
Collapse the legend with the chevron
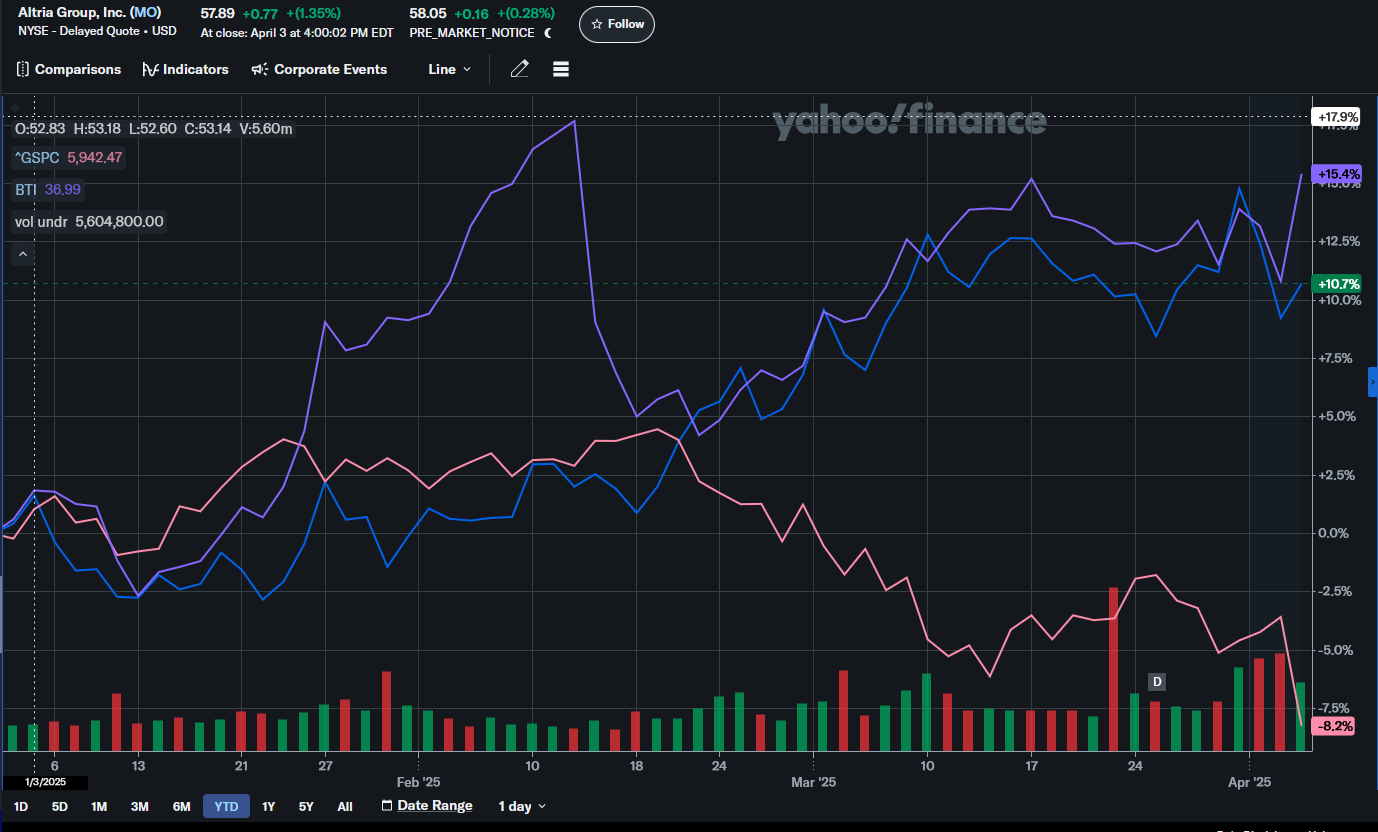click(x=24, y=255)
